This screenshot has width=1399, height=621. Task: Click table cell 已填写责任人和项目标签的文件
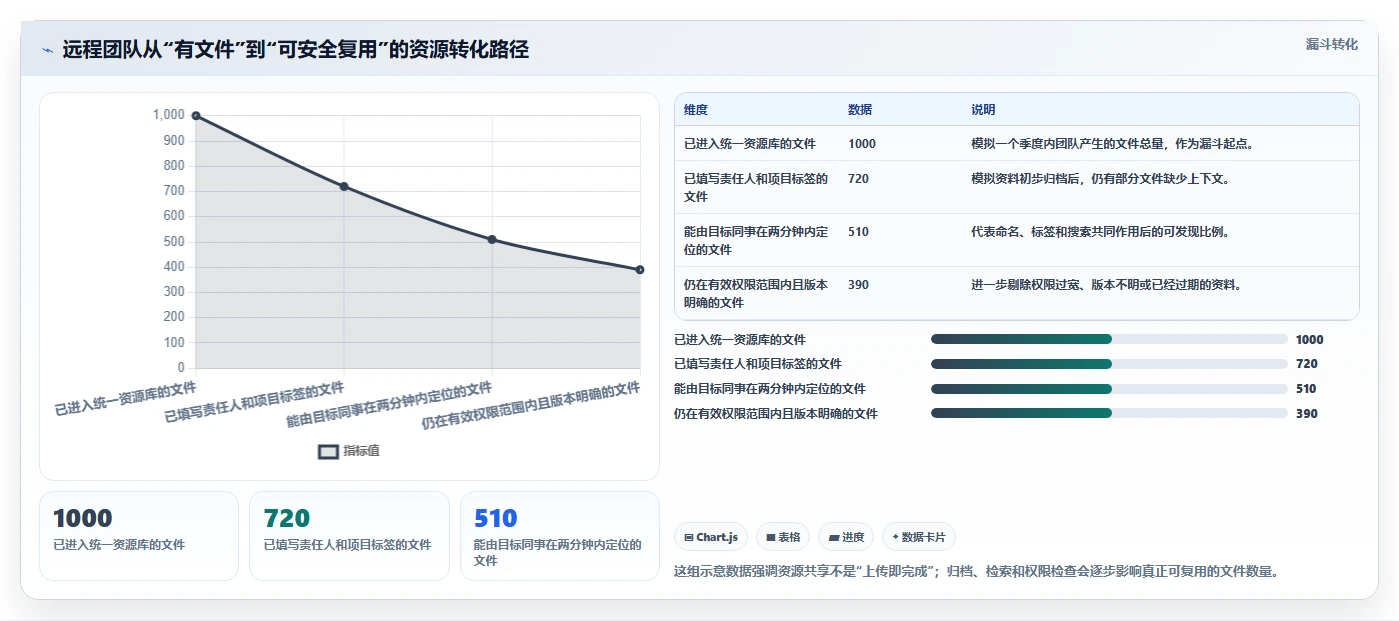click(756, 188)
